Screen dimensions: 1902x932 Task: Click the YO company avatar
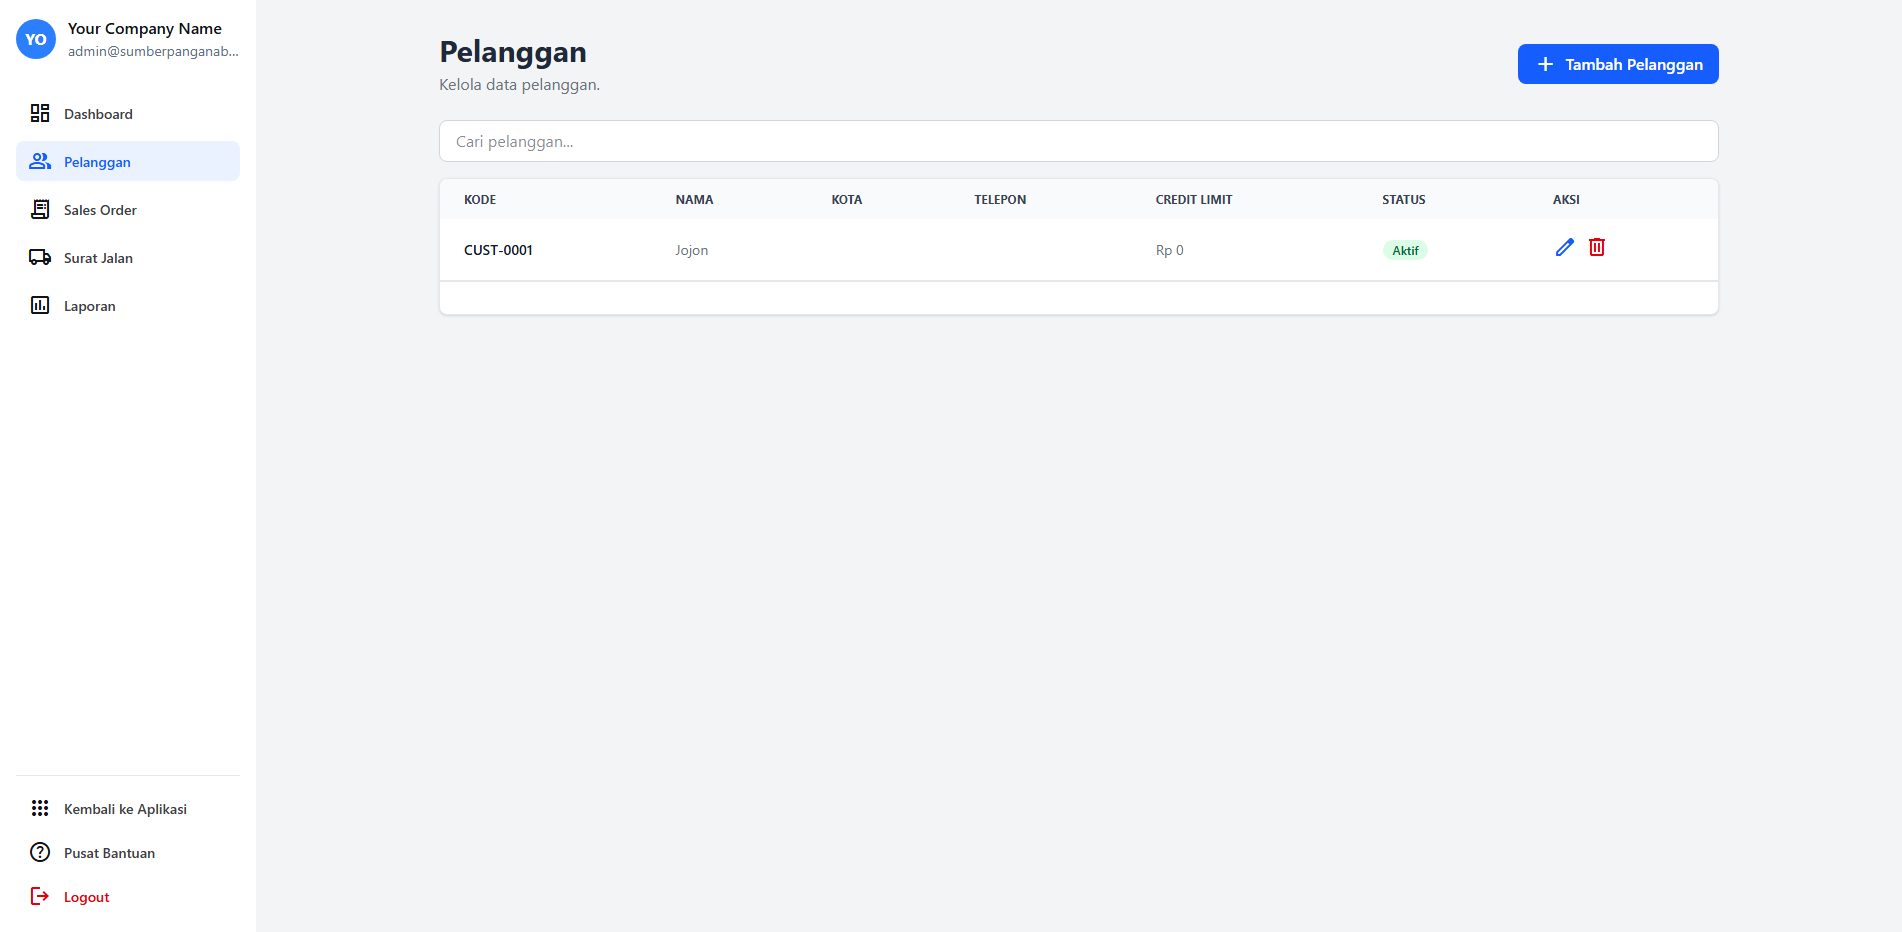pos(36,39)
